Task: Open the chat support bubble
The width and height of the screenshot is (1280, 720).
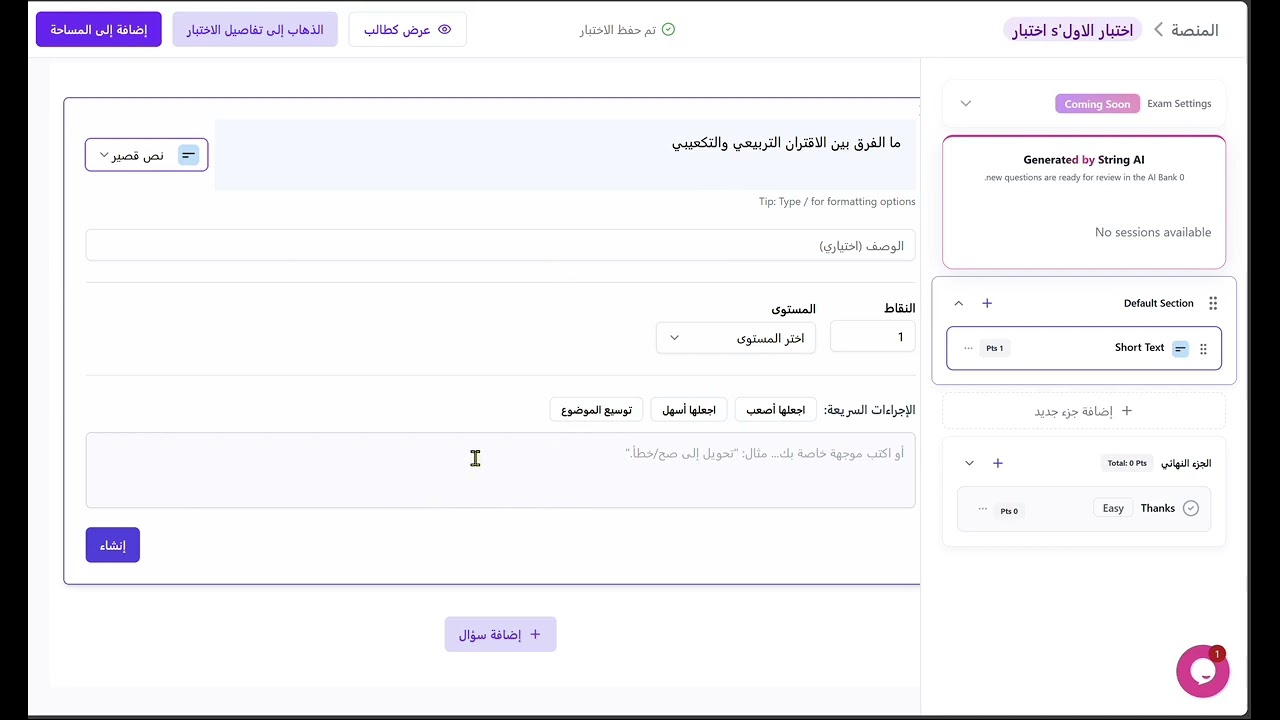Action: [1202, 671]
